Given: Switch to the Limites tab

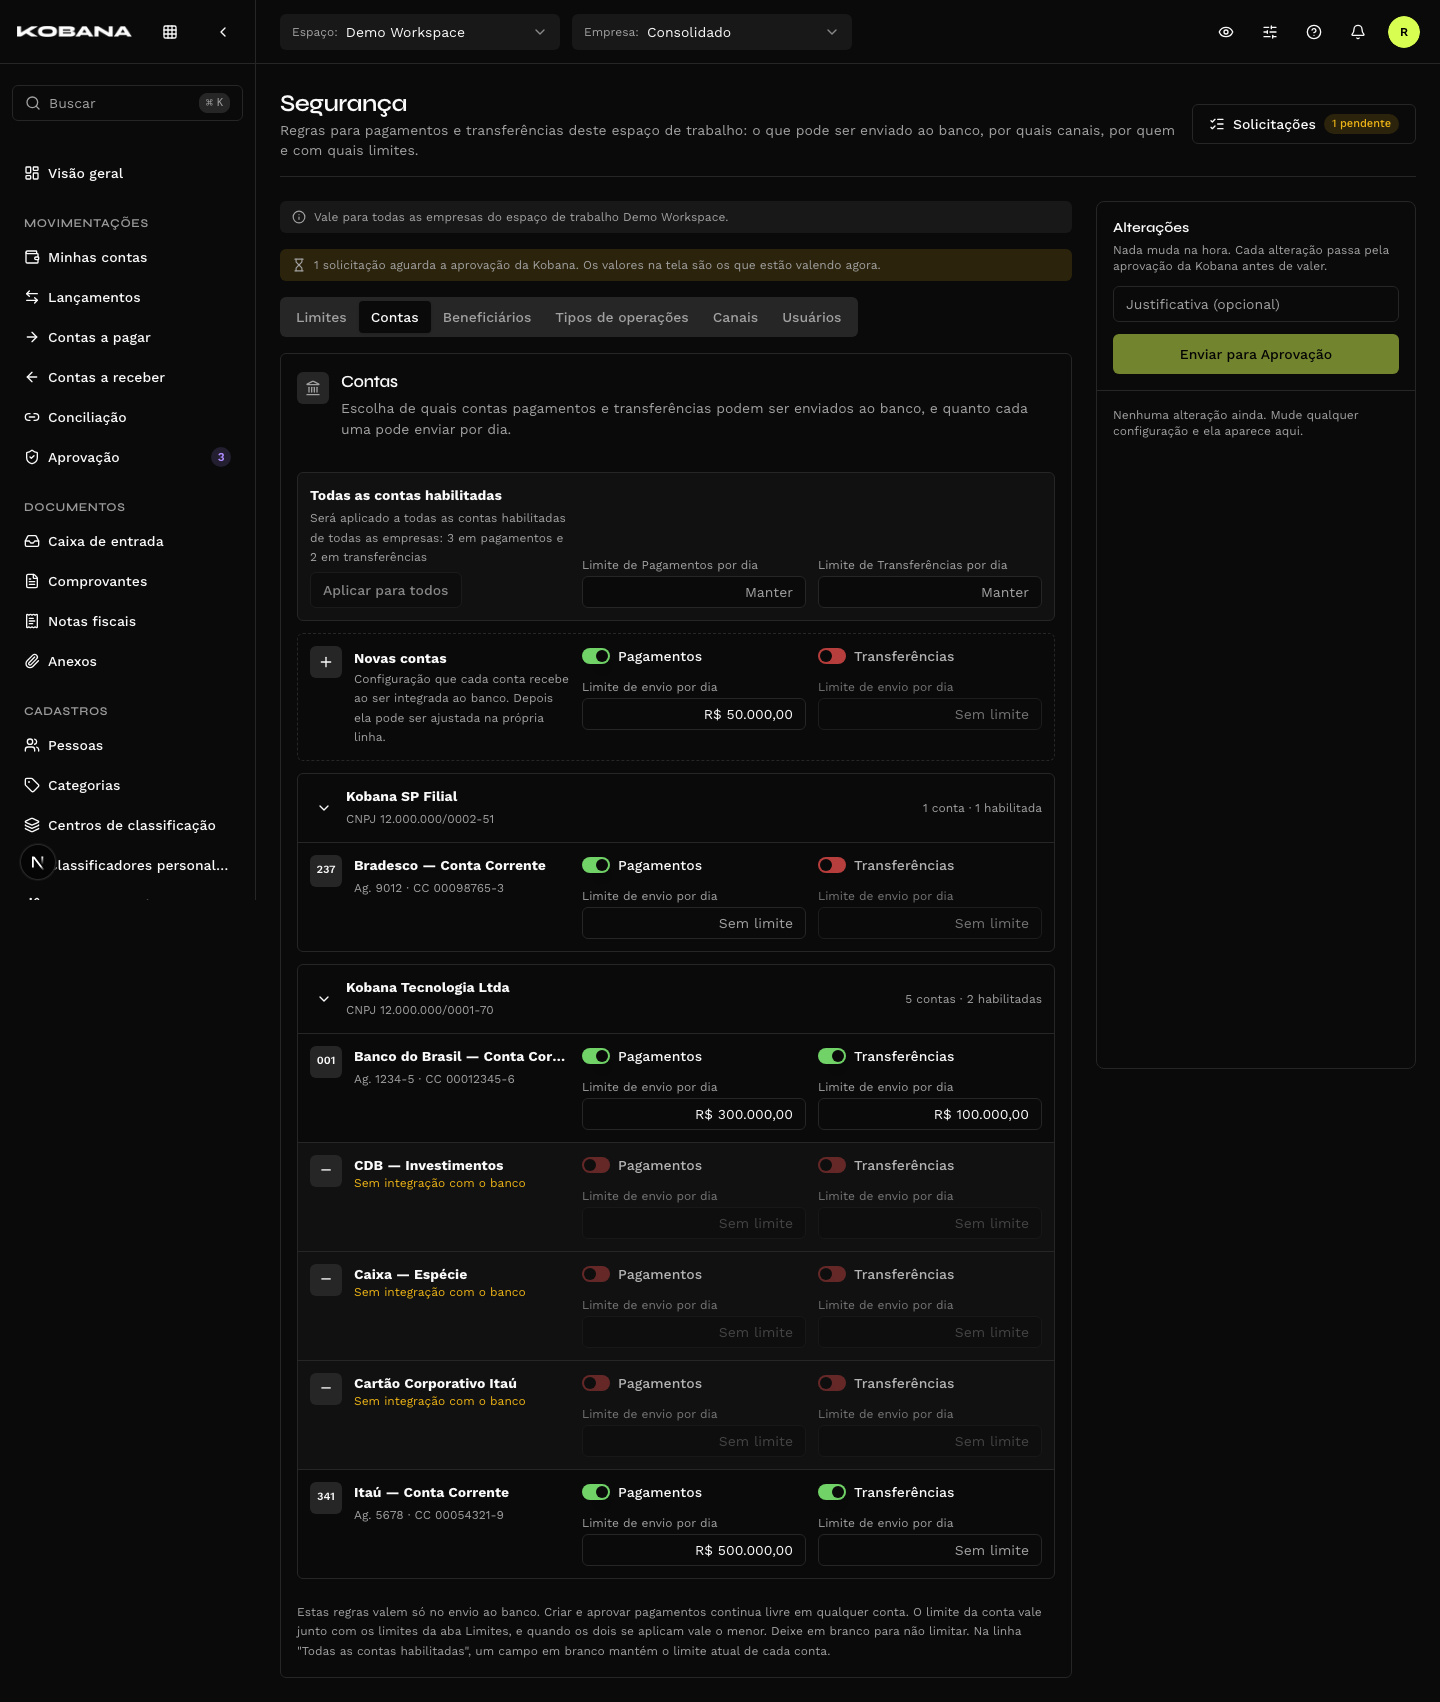Looking at the screenshot, I should 321,317.
